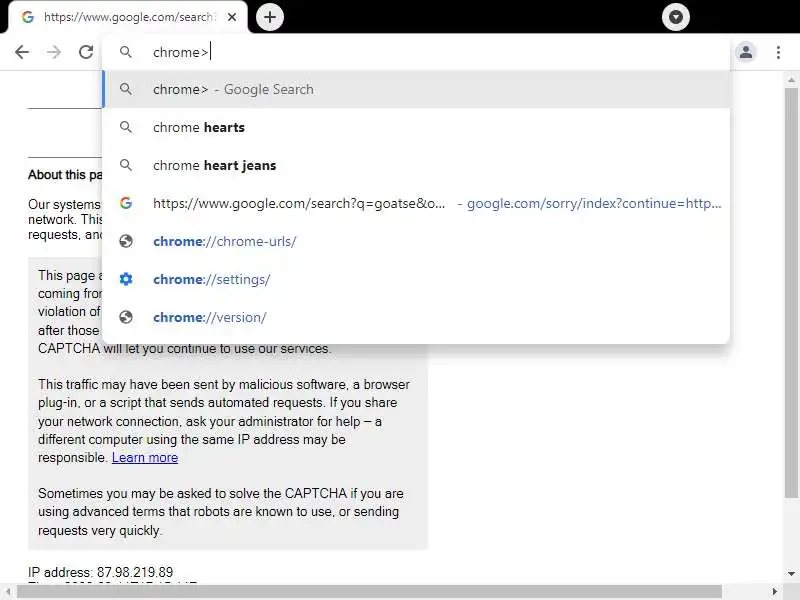
Task: Click the vertical scrollbar thumb
Action: pyautogui.click(x=791, y=292)
